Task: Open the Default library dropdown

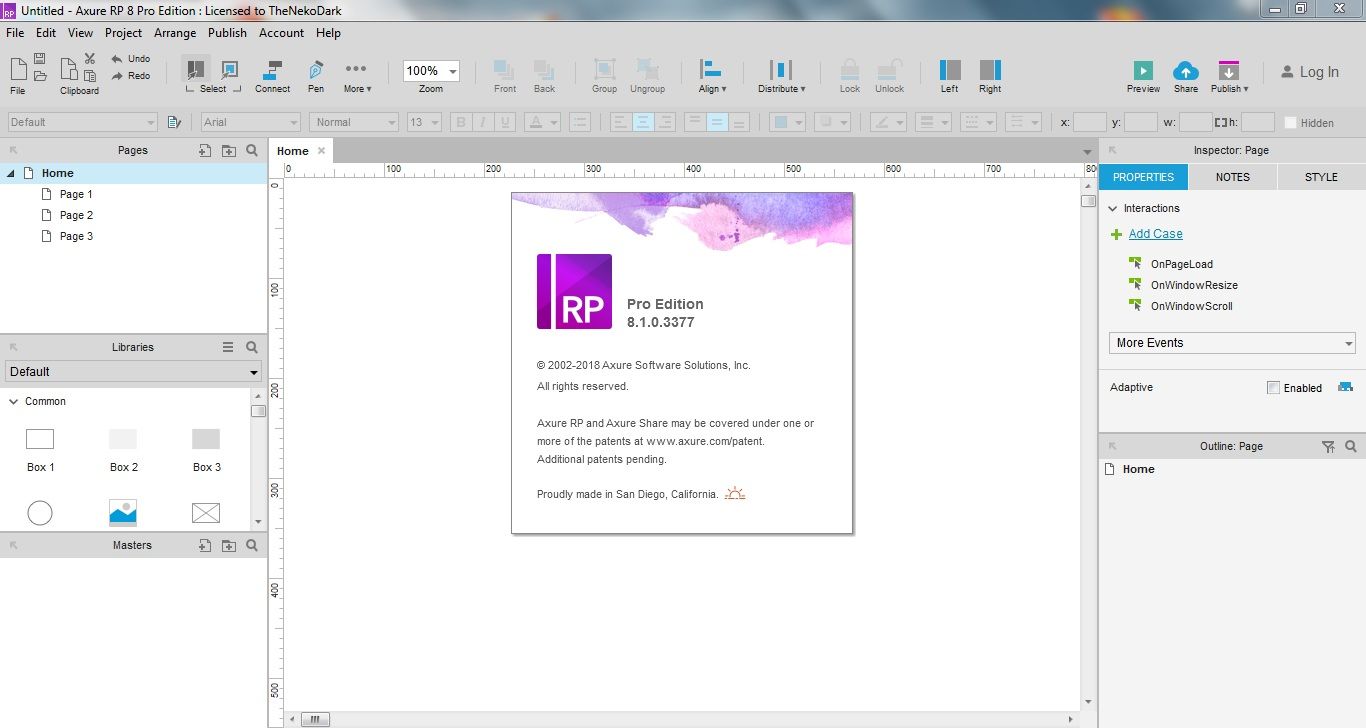Action: coord(133,372)
